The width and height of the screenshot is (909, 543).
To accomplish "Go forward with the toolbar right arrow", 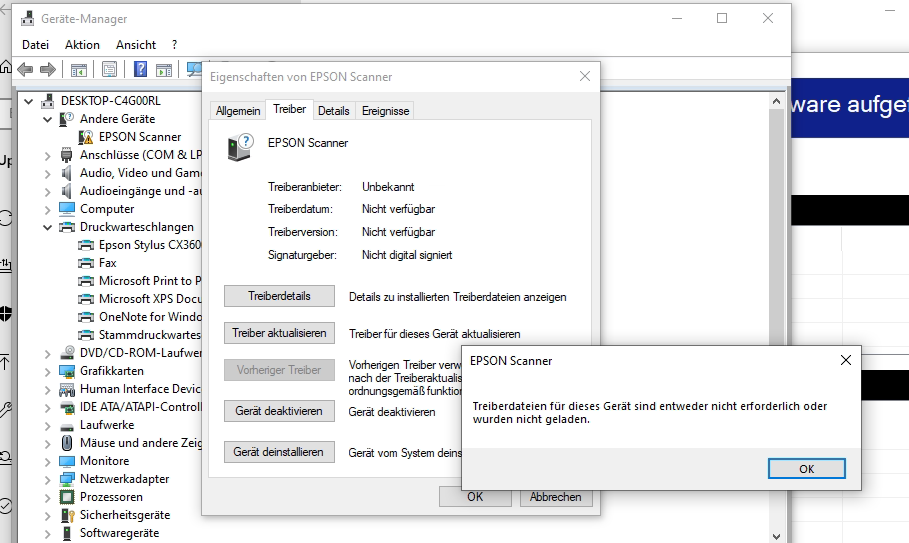I will tap(48, 70).
